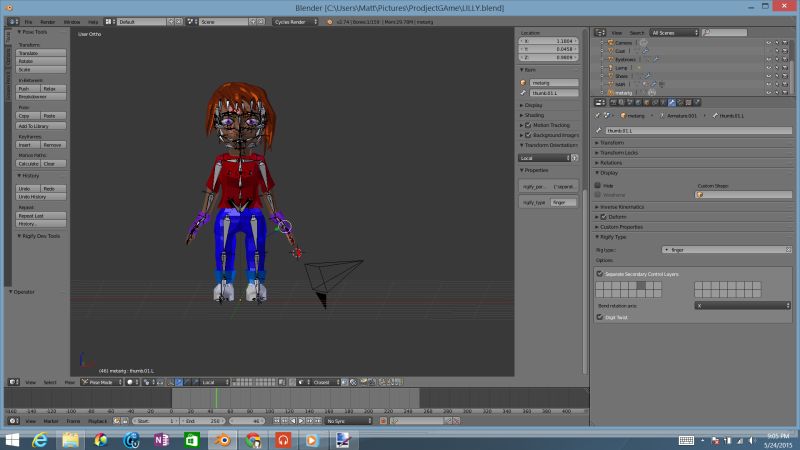Click the Windows Start button
Screen dimensions: 800x450
(12, 440)
